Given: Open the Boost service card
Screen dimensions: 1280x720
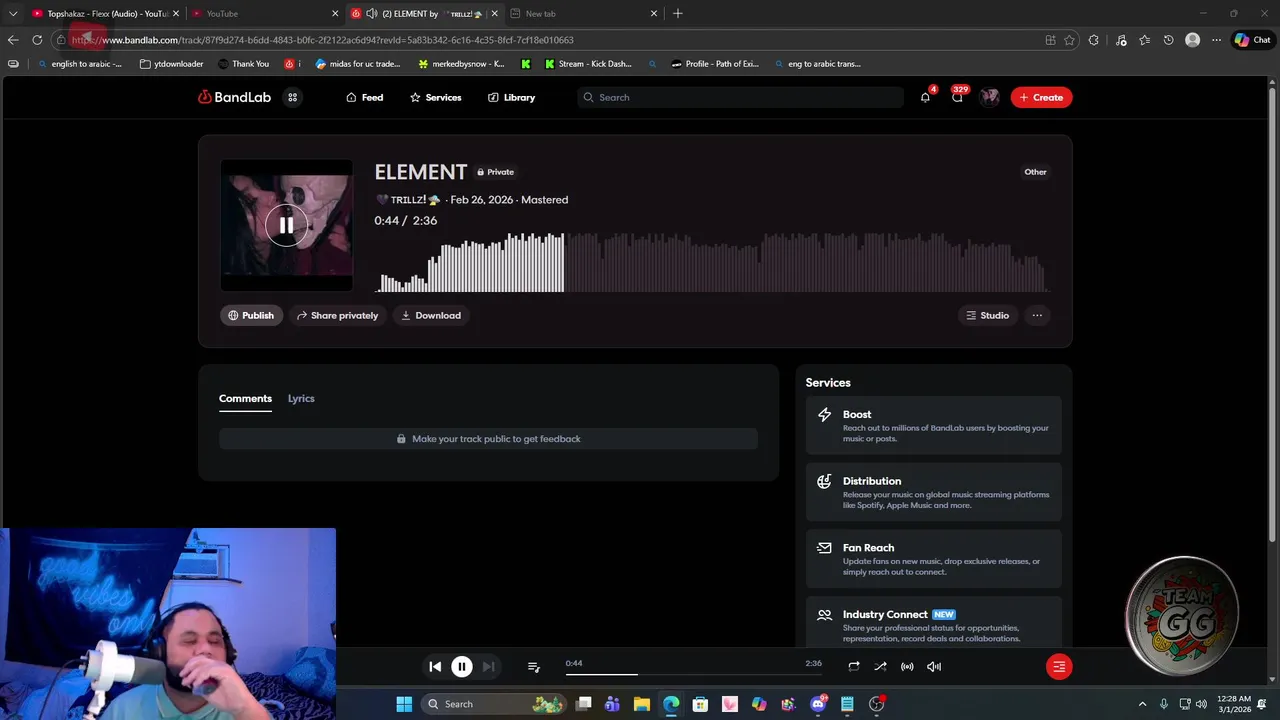Looking at the screenshot, I should coord(933,425).
